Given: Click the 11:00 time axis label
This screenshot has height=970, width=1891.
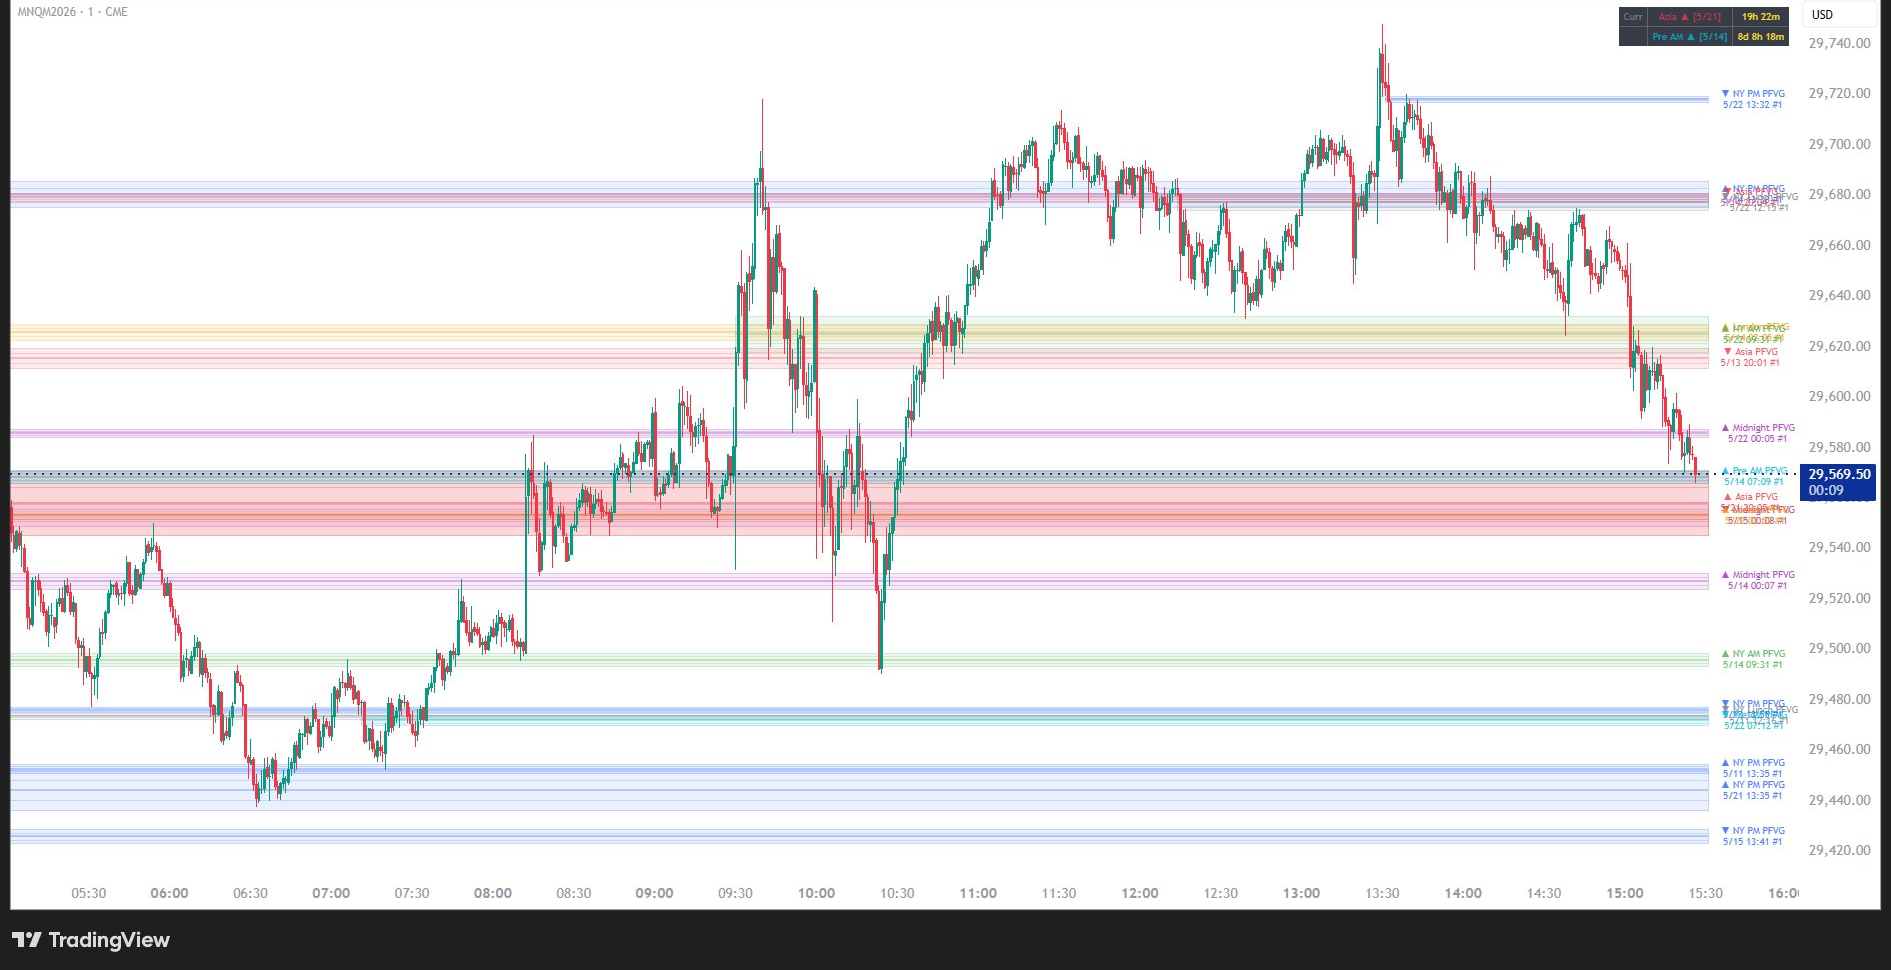Looking at the screenshot, I should (x=978, y=893).
